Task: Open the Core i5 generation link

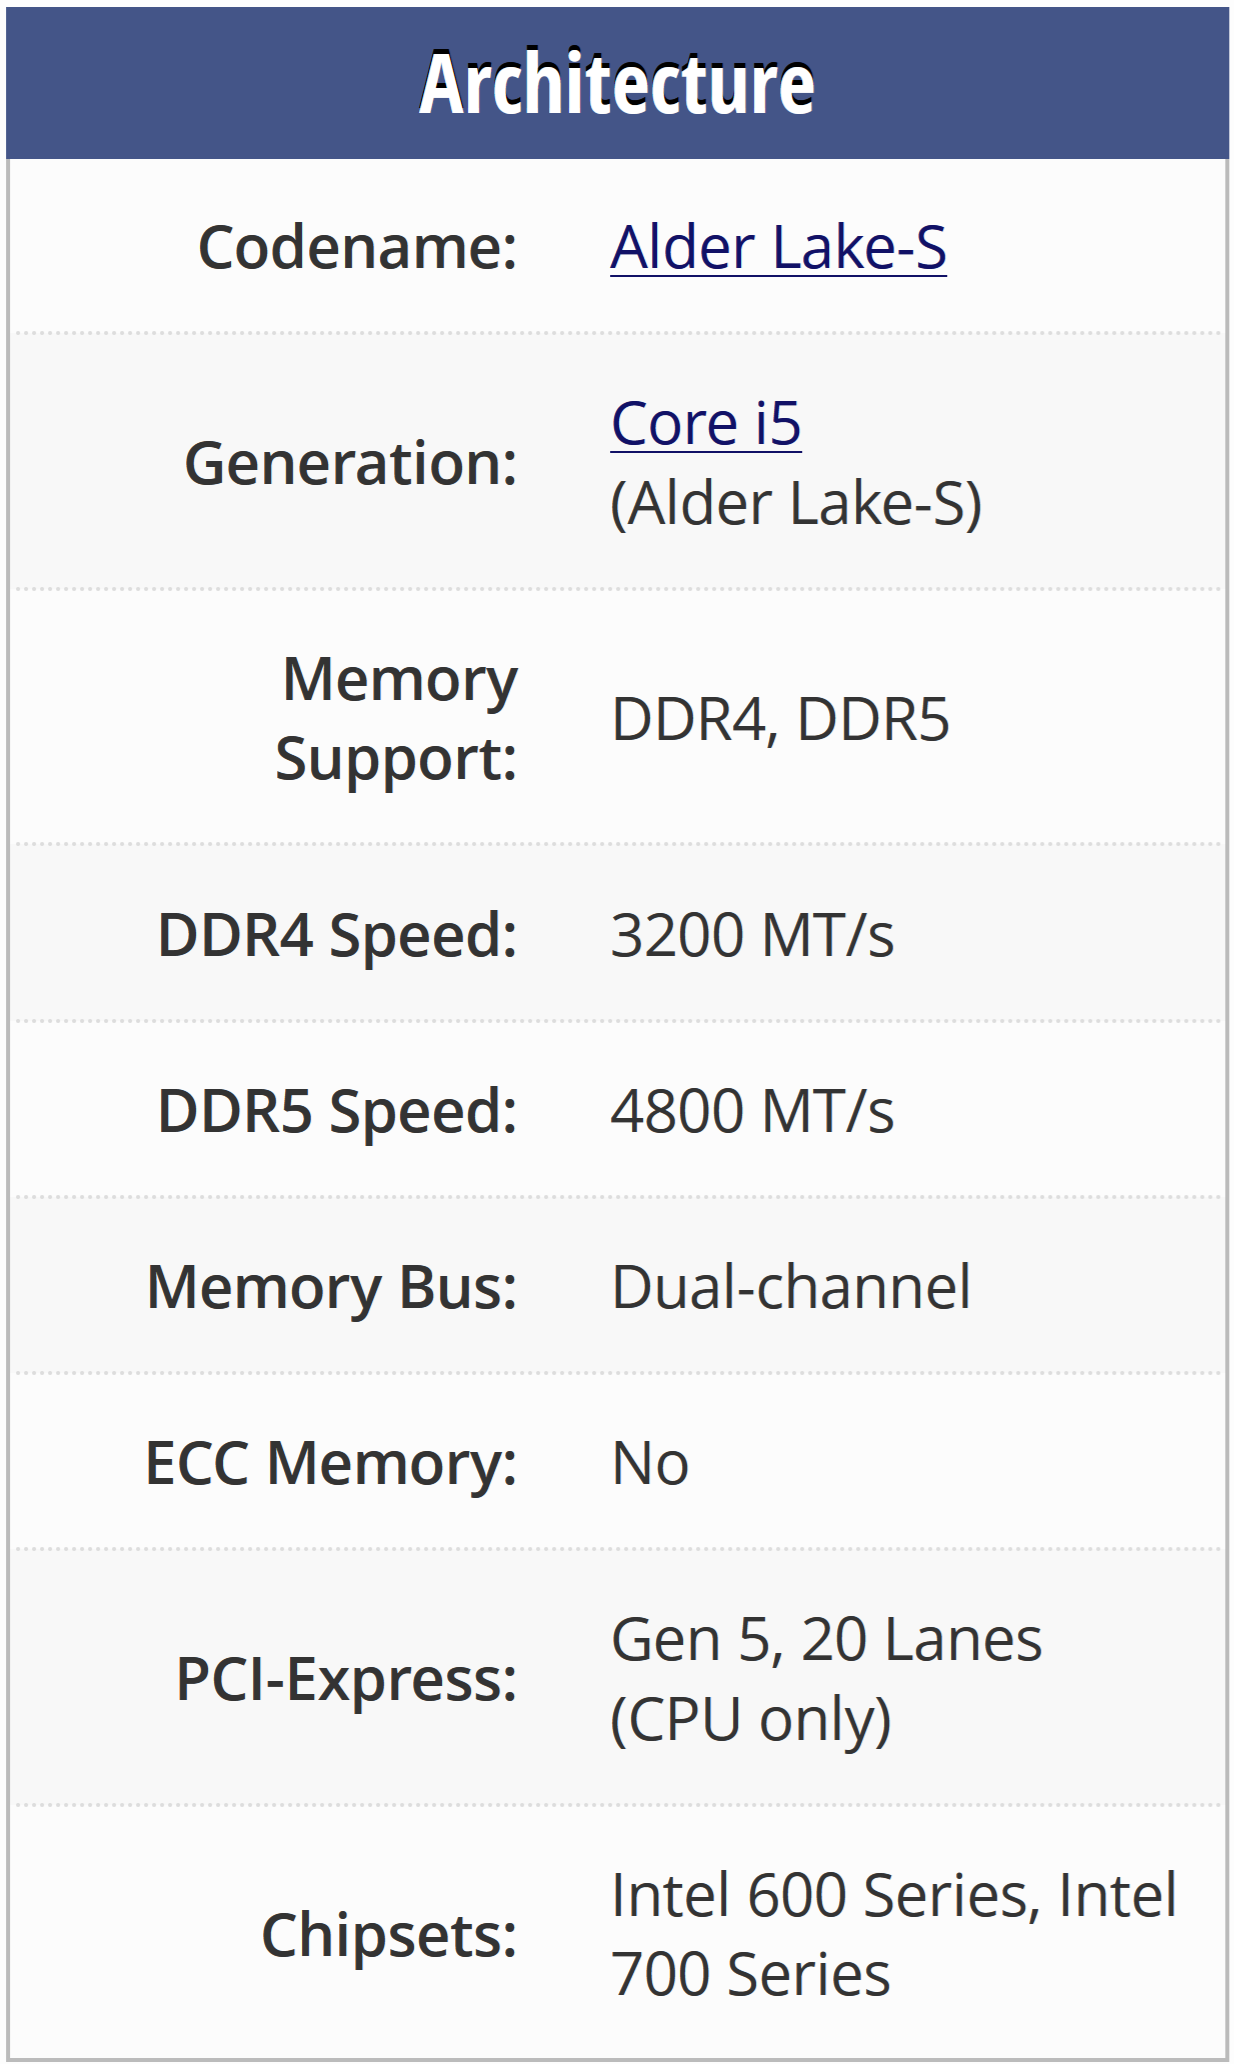Action: point(706,424)
